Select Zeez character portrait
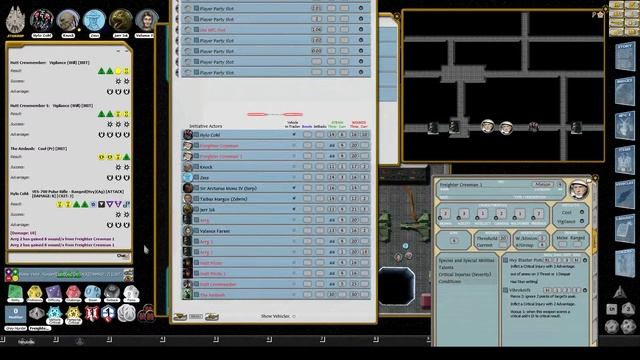Image resolution: width=640 pixels, height=360 pixels. click(x=94, y=20)
